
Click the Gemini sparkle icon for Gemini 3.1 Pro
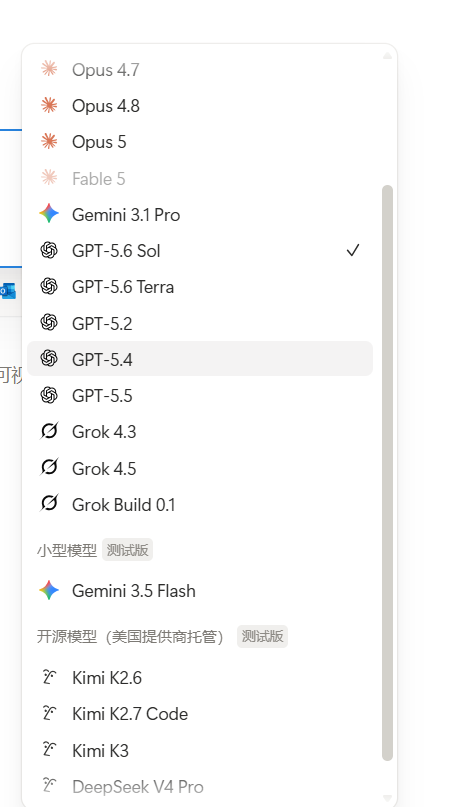(x=49, y=214)
